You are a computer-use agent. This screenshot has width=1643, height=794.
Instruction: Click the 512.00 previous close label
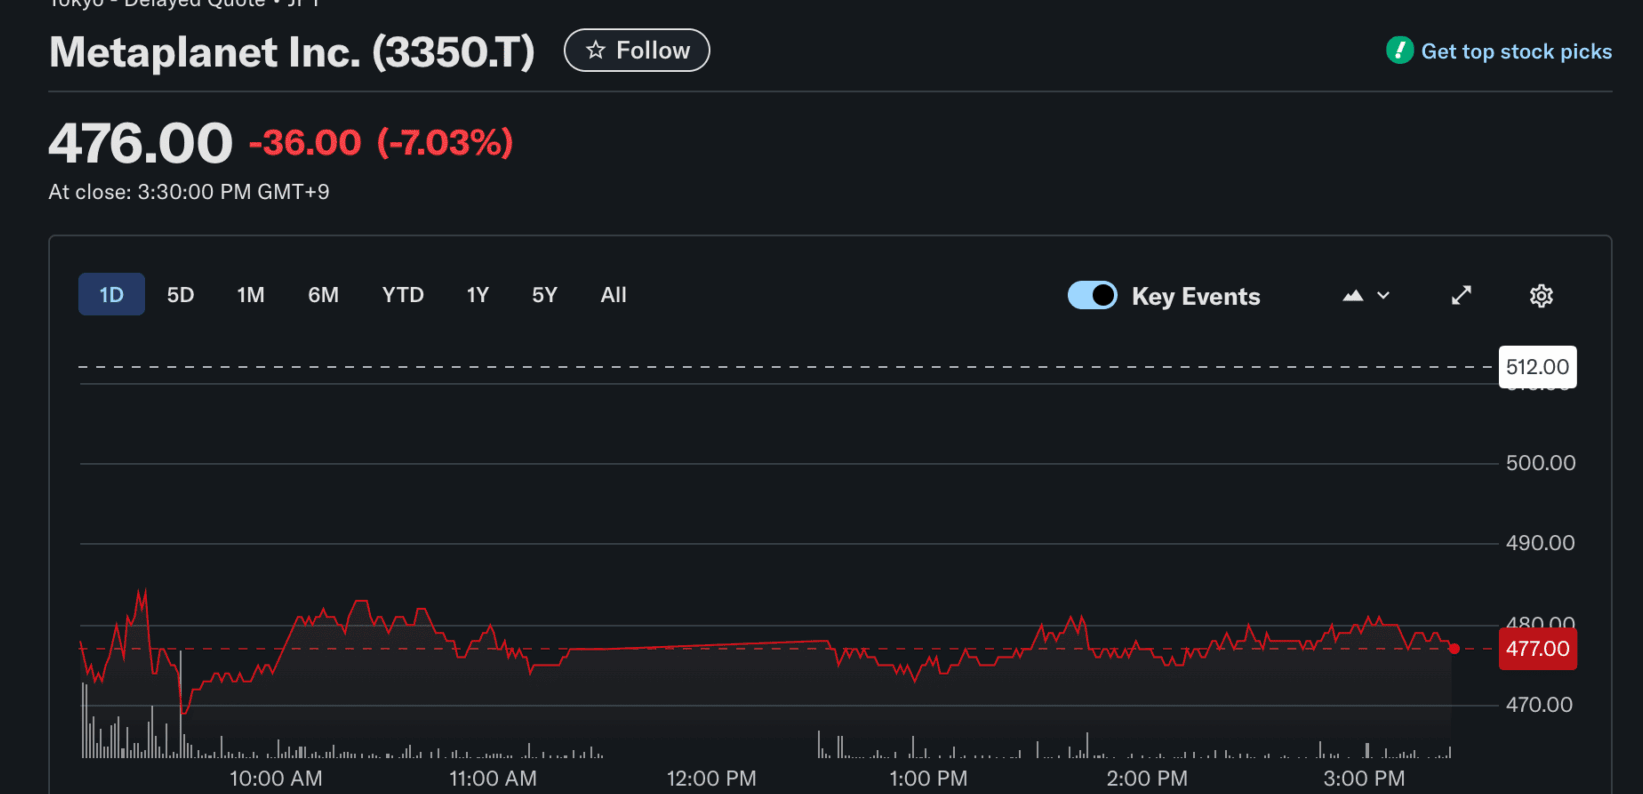click(x=1537, y=367)
